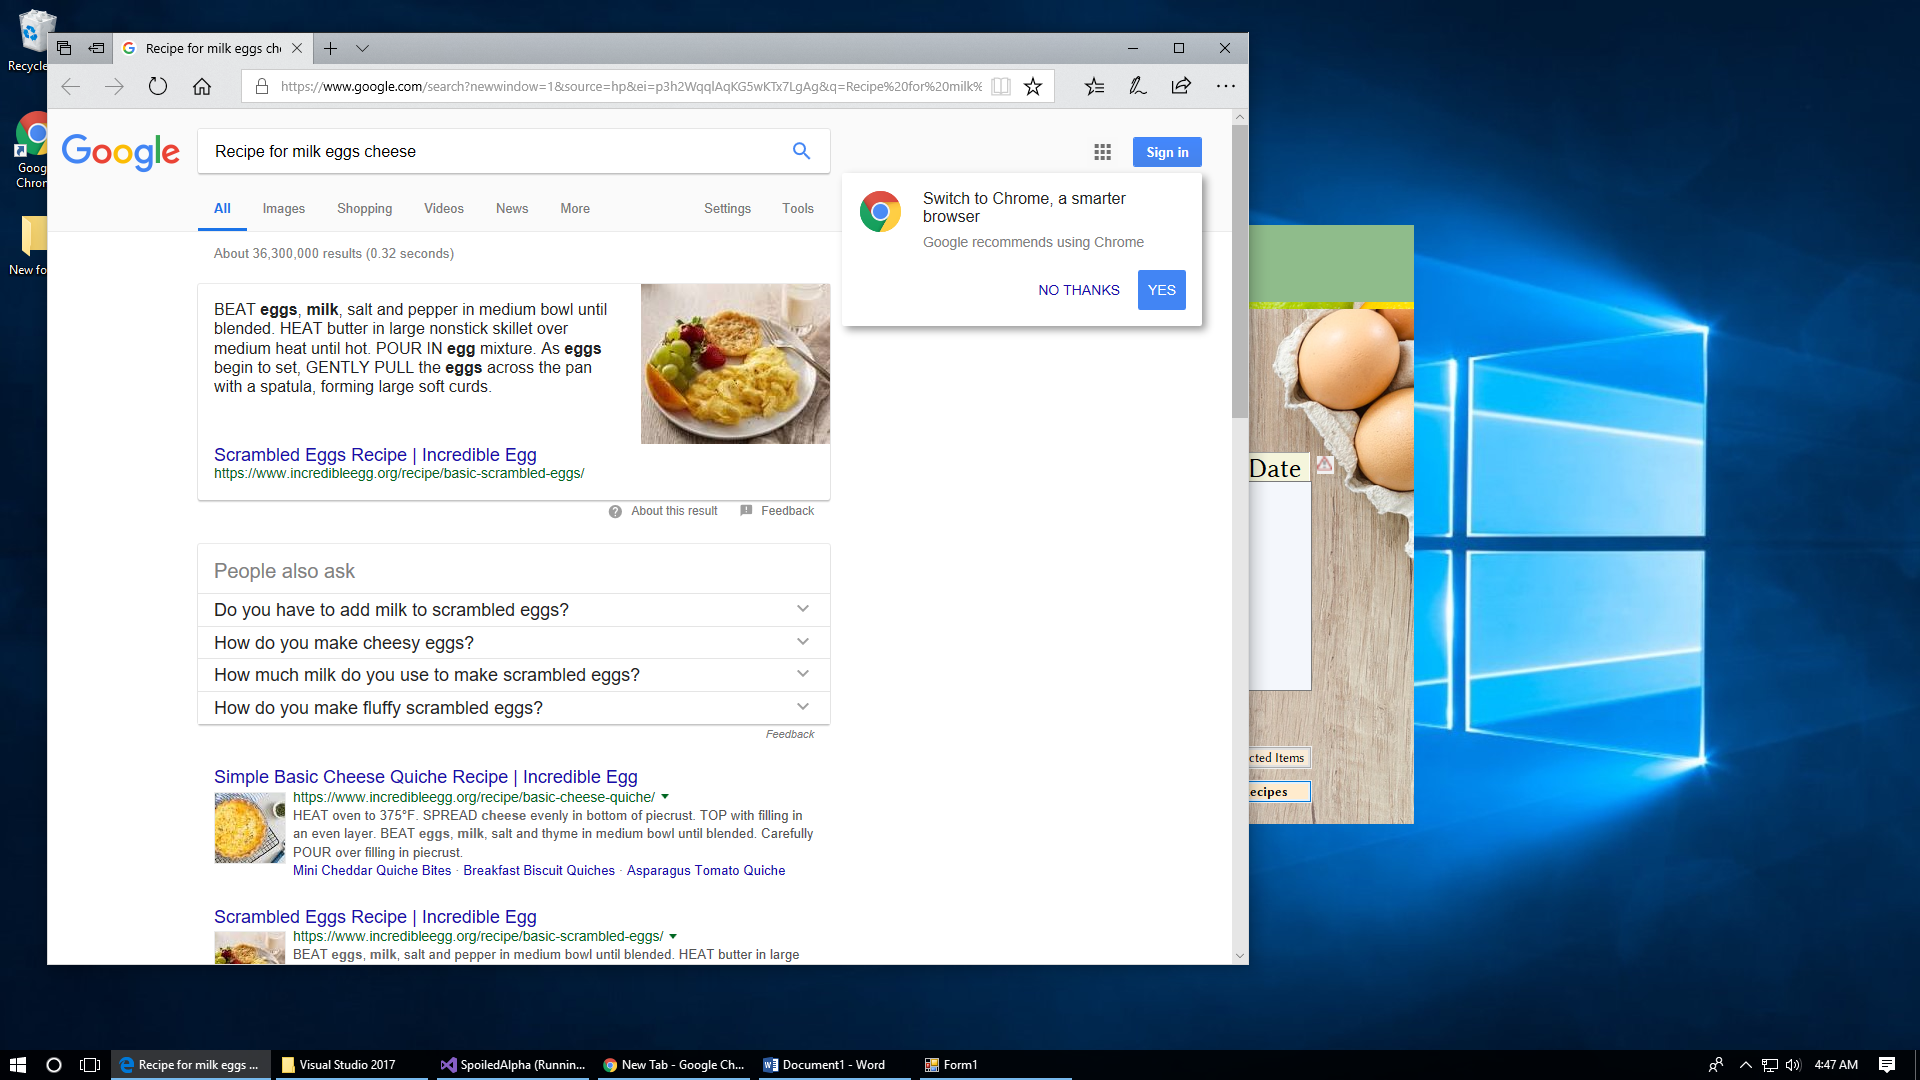Expand 'How do you make fluffy scrambled eggs?'
Image resolution: width=1920 pixels, height=1080 pixels.
[802, 707]
